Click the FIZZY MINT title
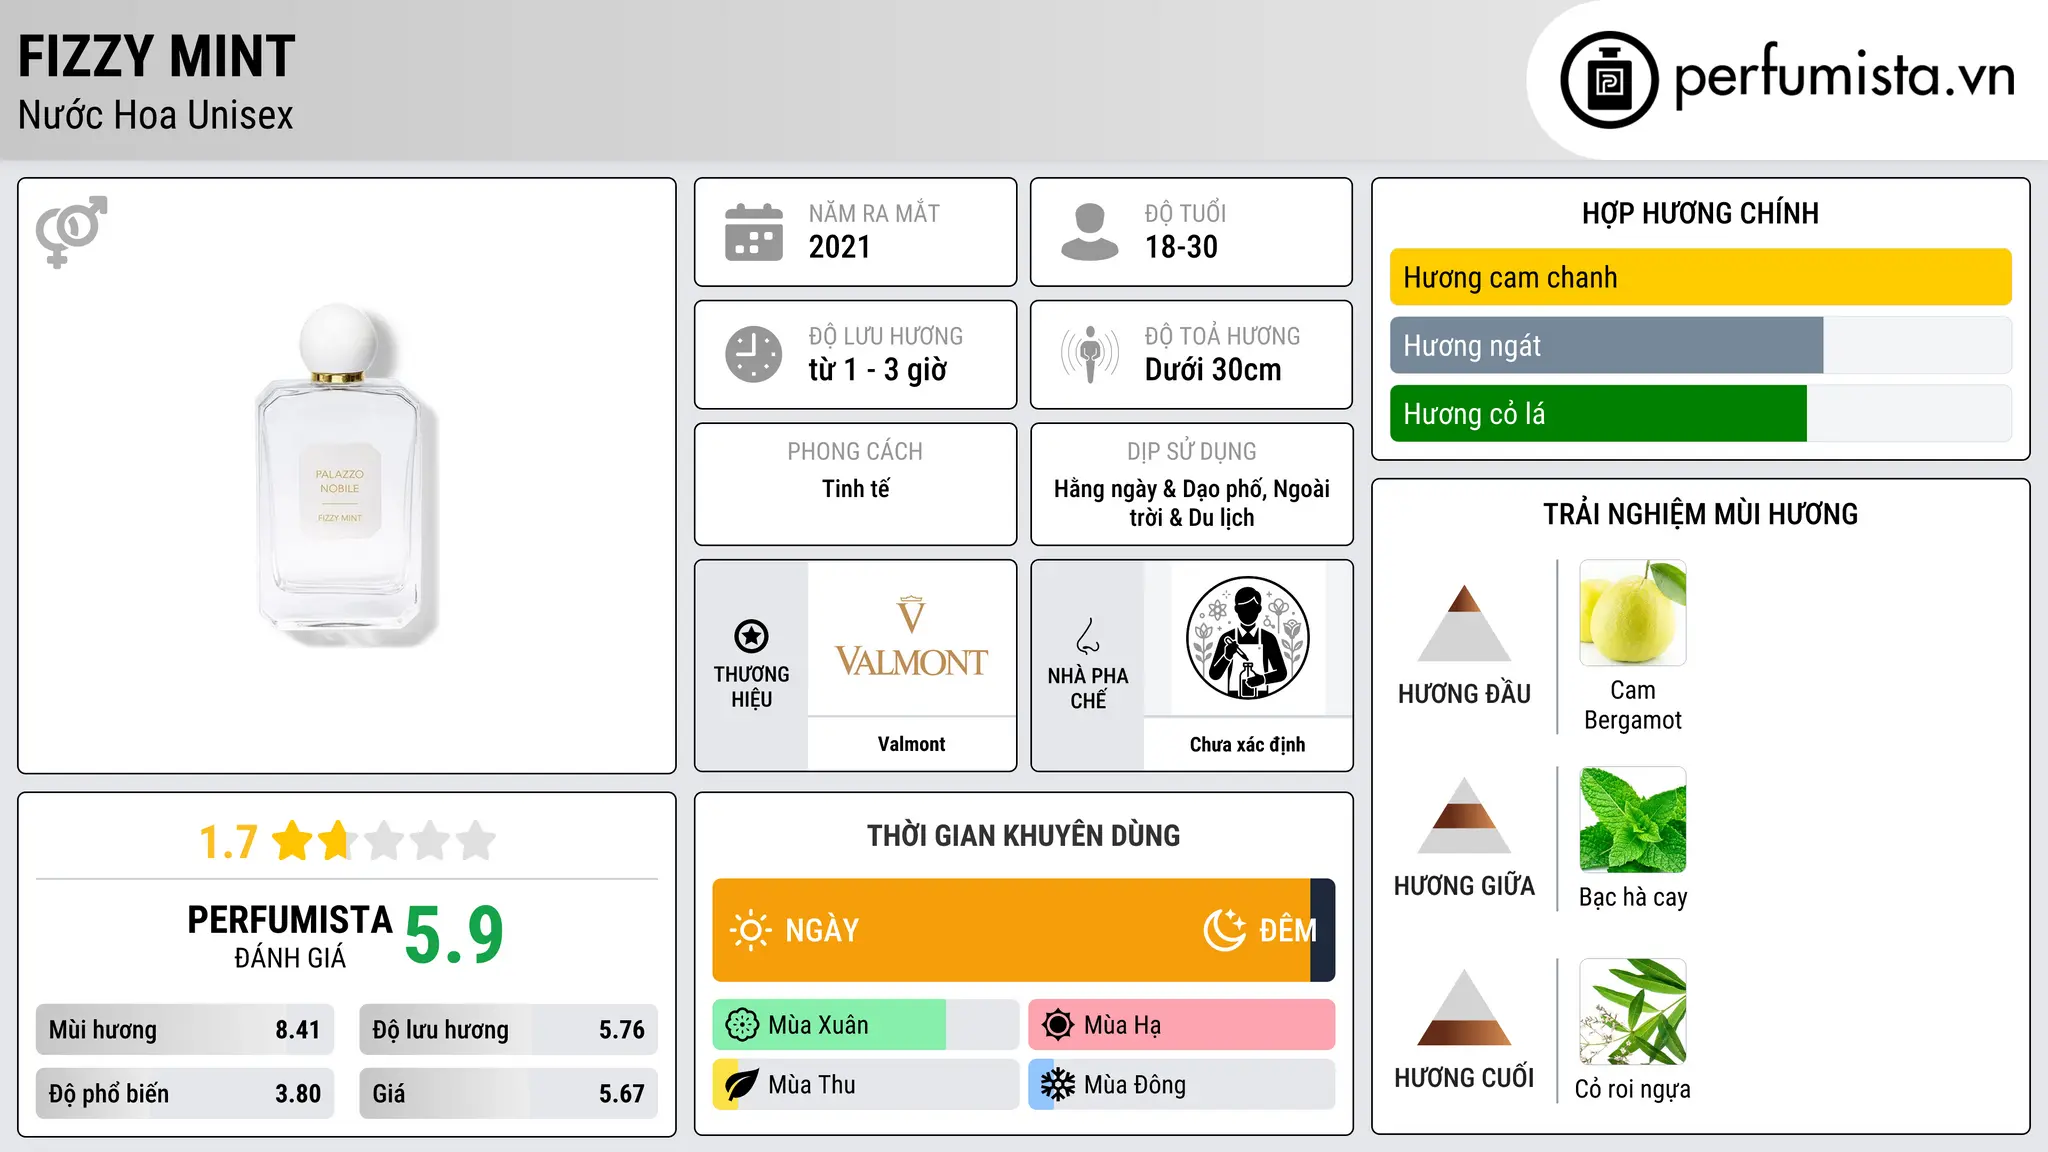 157,56
